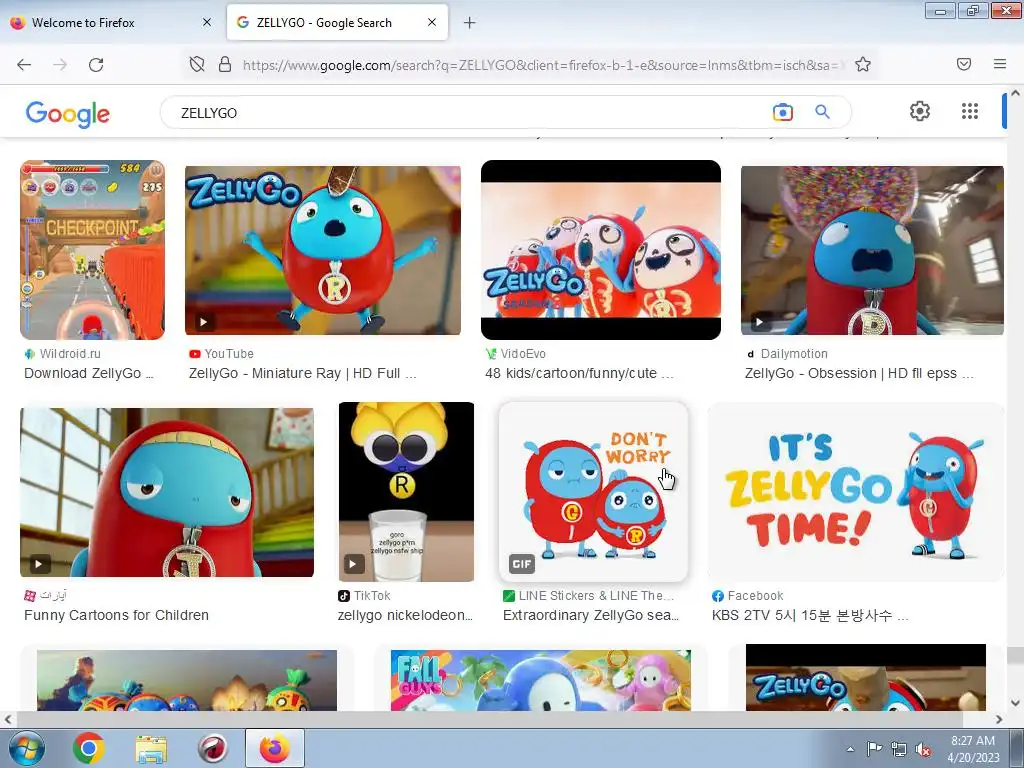Image resolution: width=1024 pixels, height=768 pixels.
Task: Open KBS 2TV result title
Action: [810, 615]
